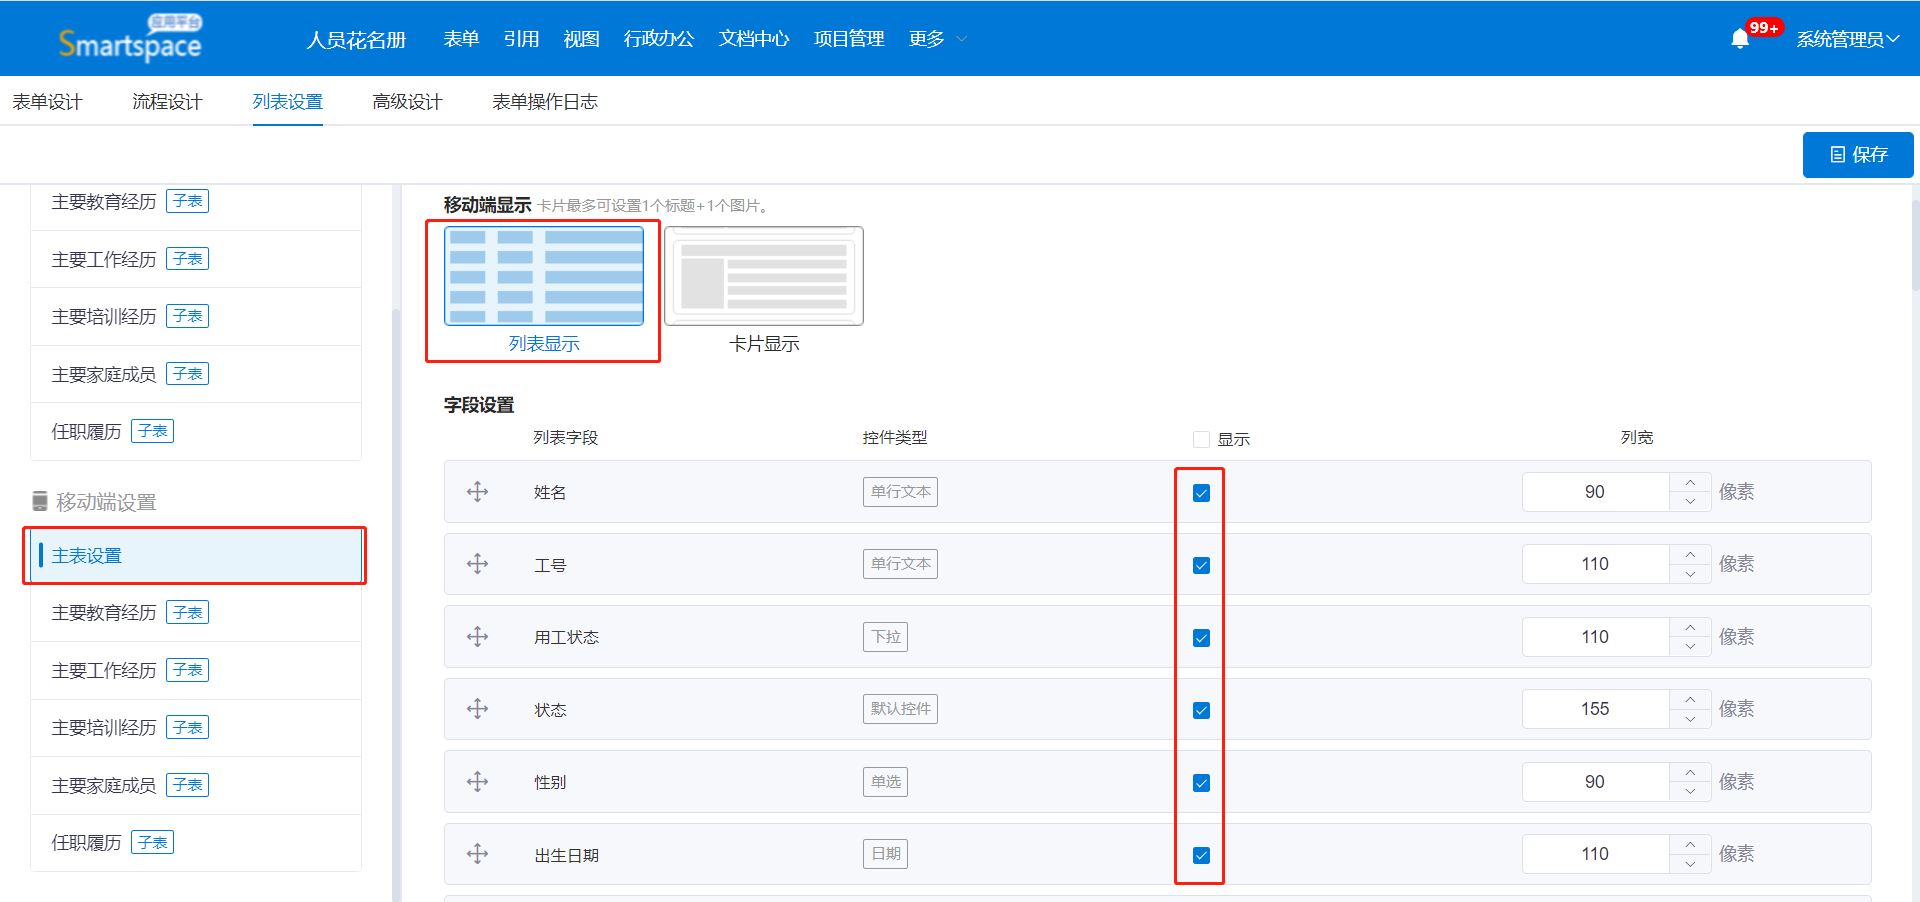Grab the drag handle for 出生日期 row
The height and width of the screenshot is (902, 1920).
478,854
